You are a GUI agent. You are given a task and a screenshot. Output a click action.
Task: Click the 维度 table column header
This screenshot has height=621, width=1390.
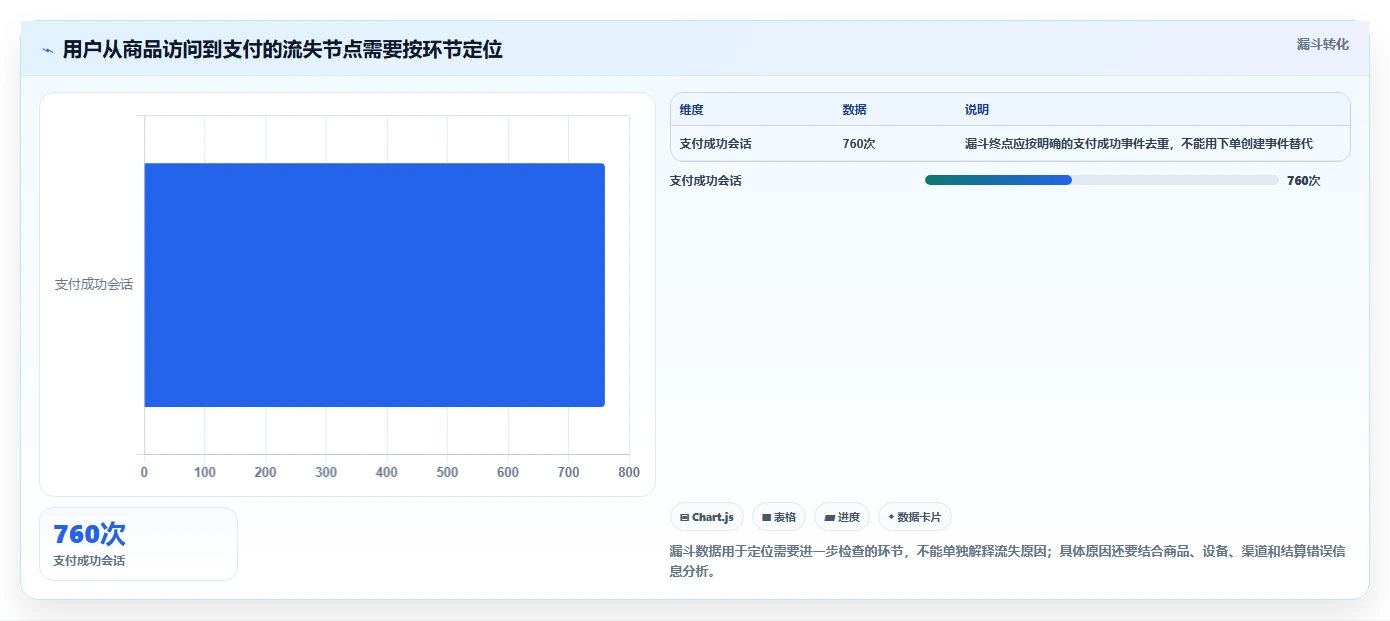(x=692, y=110)
